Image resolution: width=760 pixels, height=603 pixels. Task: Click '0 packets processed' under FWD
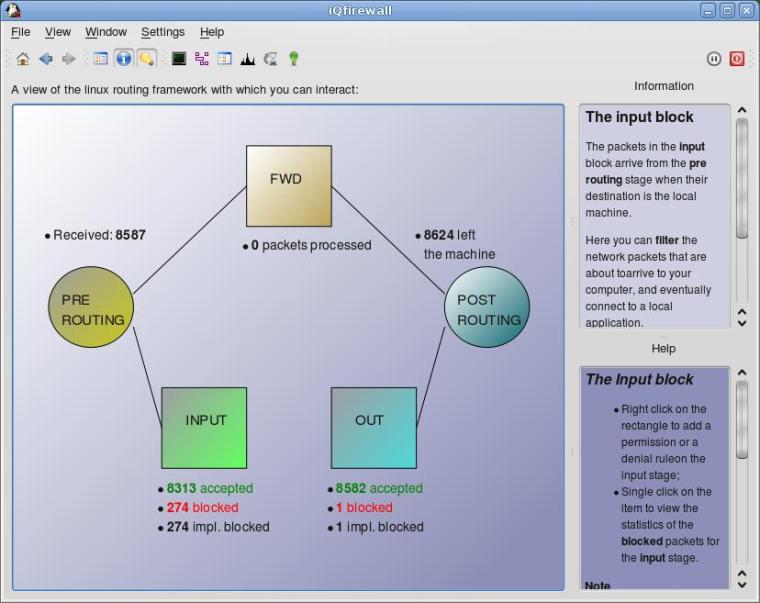(x=311, y=245)
